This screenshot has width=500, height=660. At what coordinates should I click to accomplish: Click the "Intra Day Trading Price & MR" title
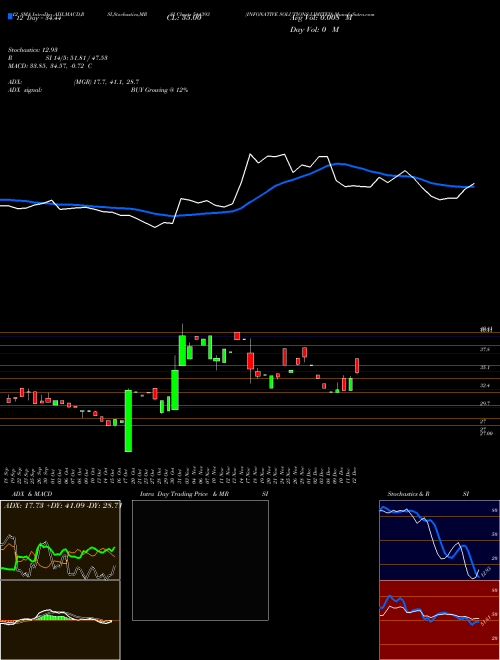pos(184,494)
